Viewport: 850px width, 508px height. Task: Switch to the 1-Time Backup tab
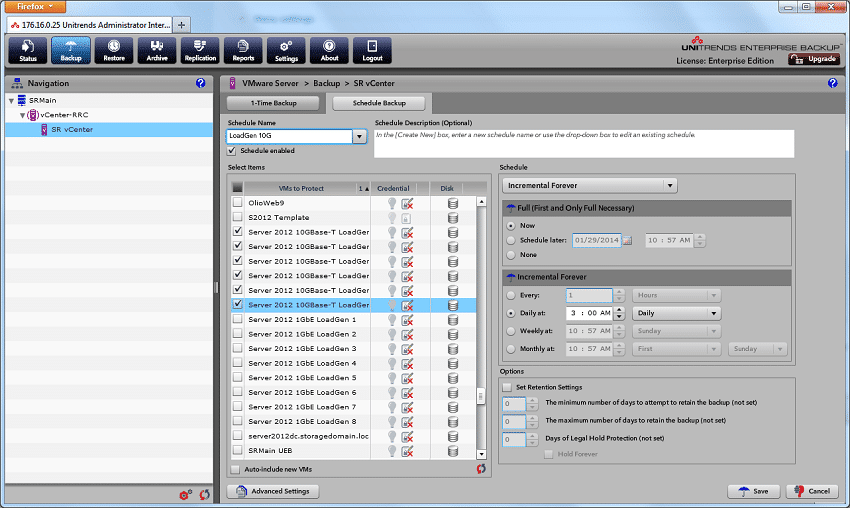coord(273,103)
